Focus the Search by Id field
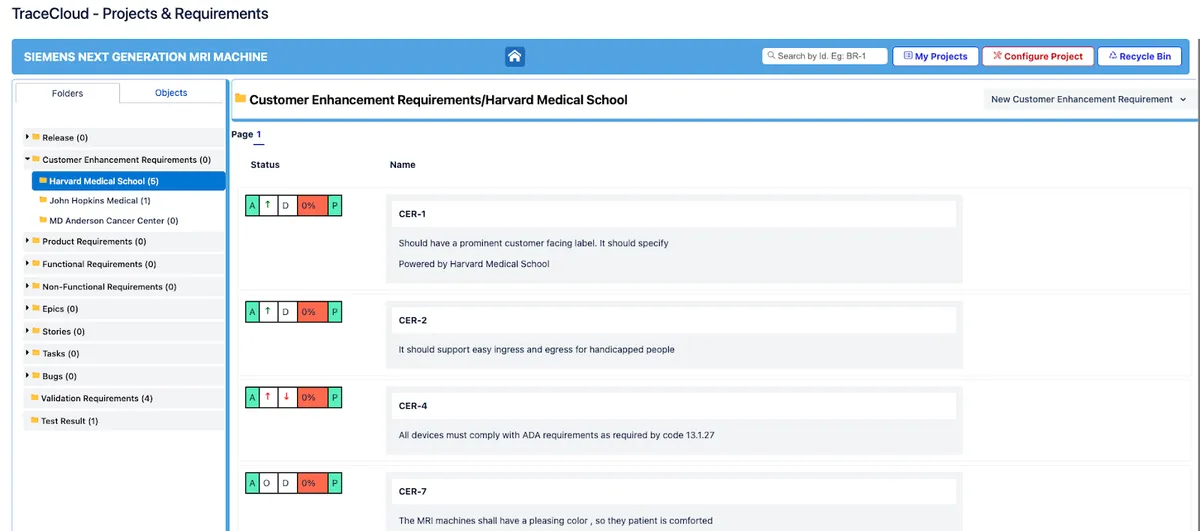 (825, 56)
